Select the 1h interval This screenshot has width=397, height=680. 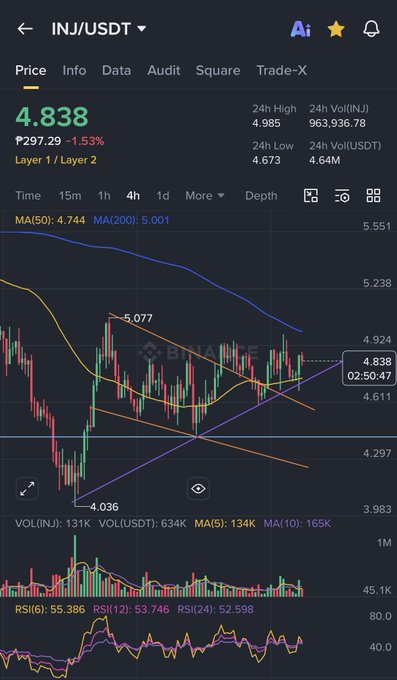104,196
